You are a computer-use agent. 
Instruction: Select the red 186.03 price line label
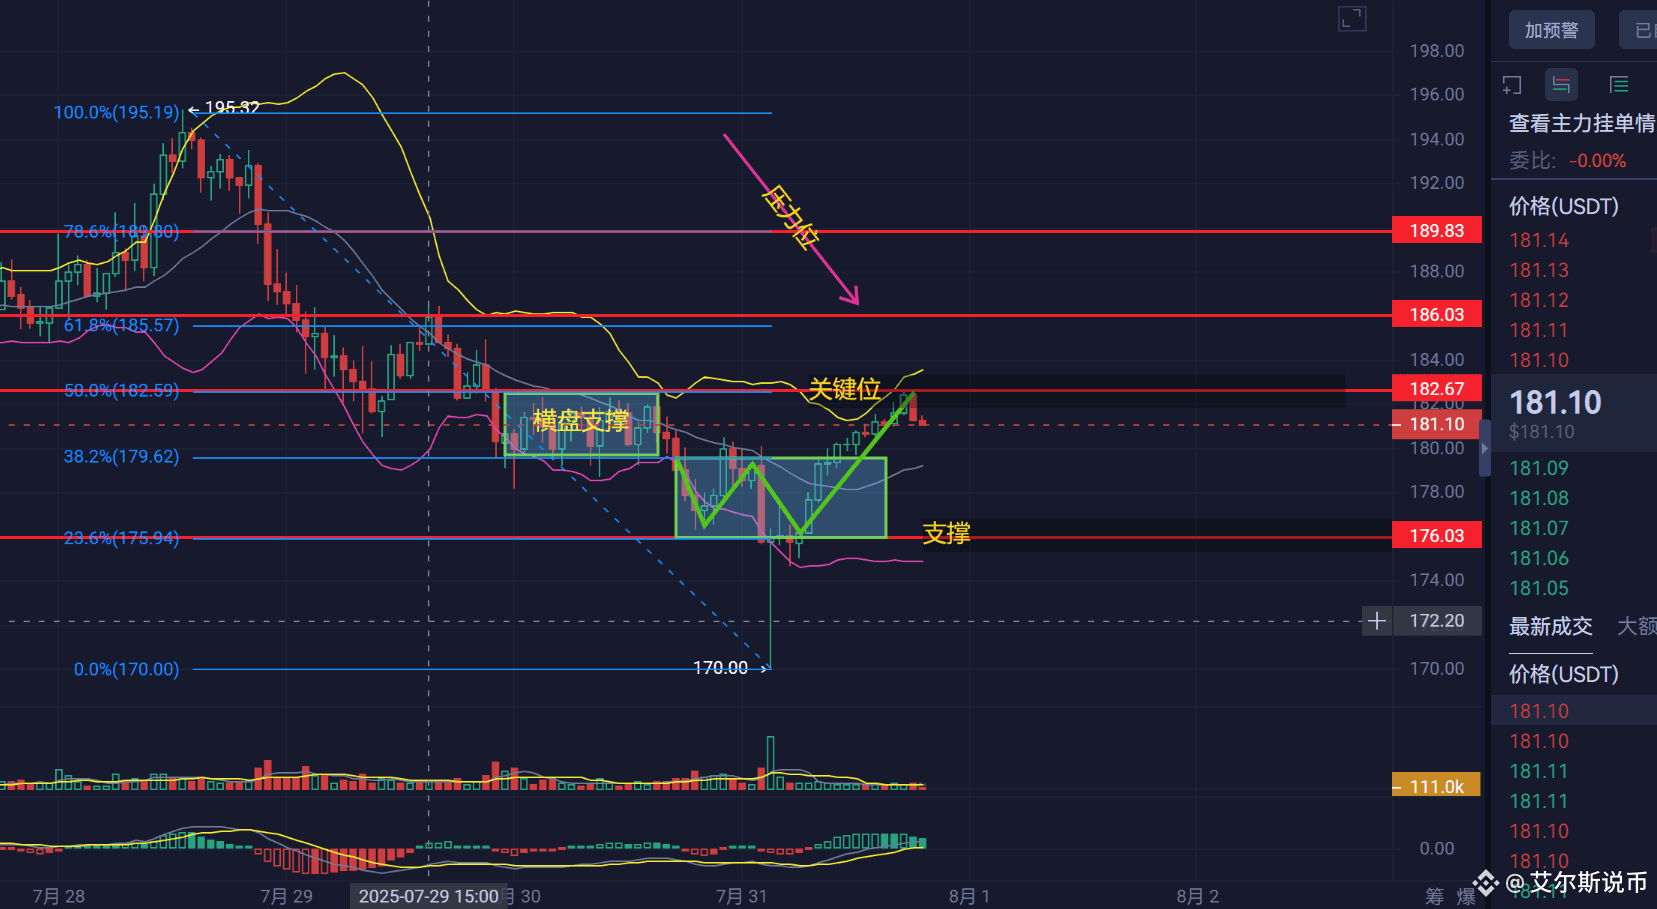(1437, 315)
